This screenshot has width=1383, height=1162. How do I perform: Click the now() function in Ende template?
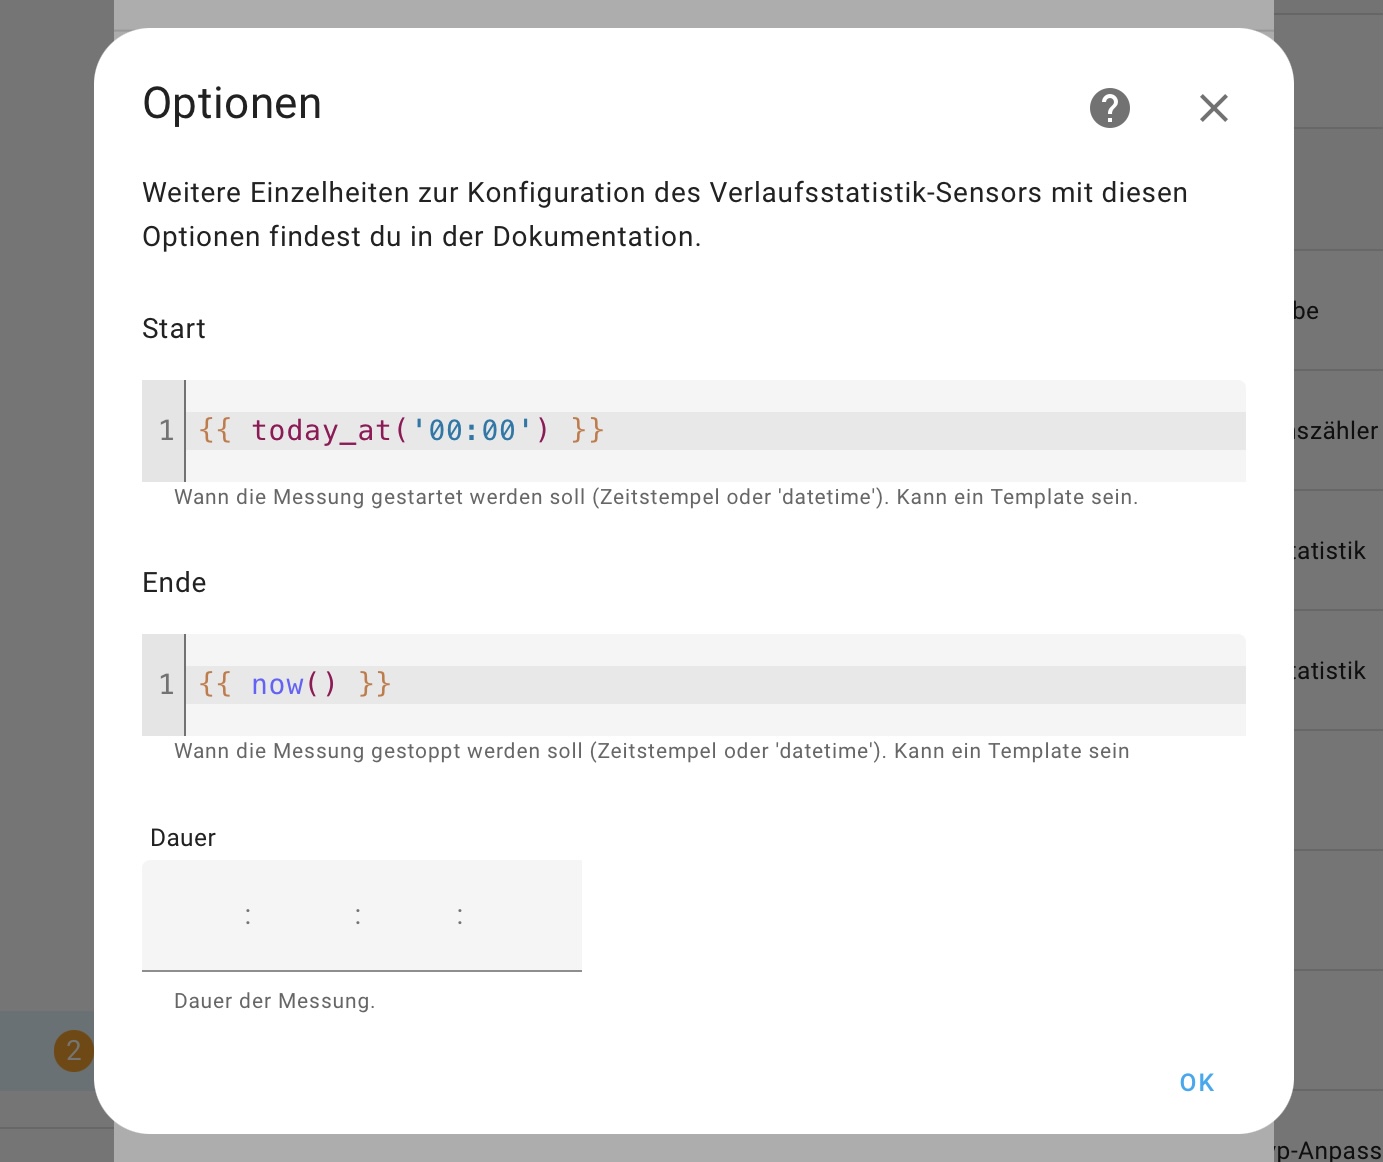click(294, 685)
